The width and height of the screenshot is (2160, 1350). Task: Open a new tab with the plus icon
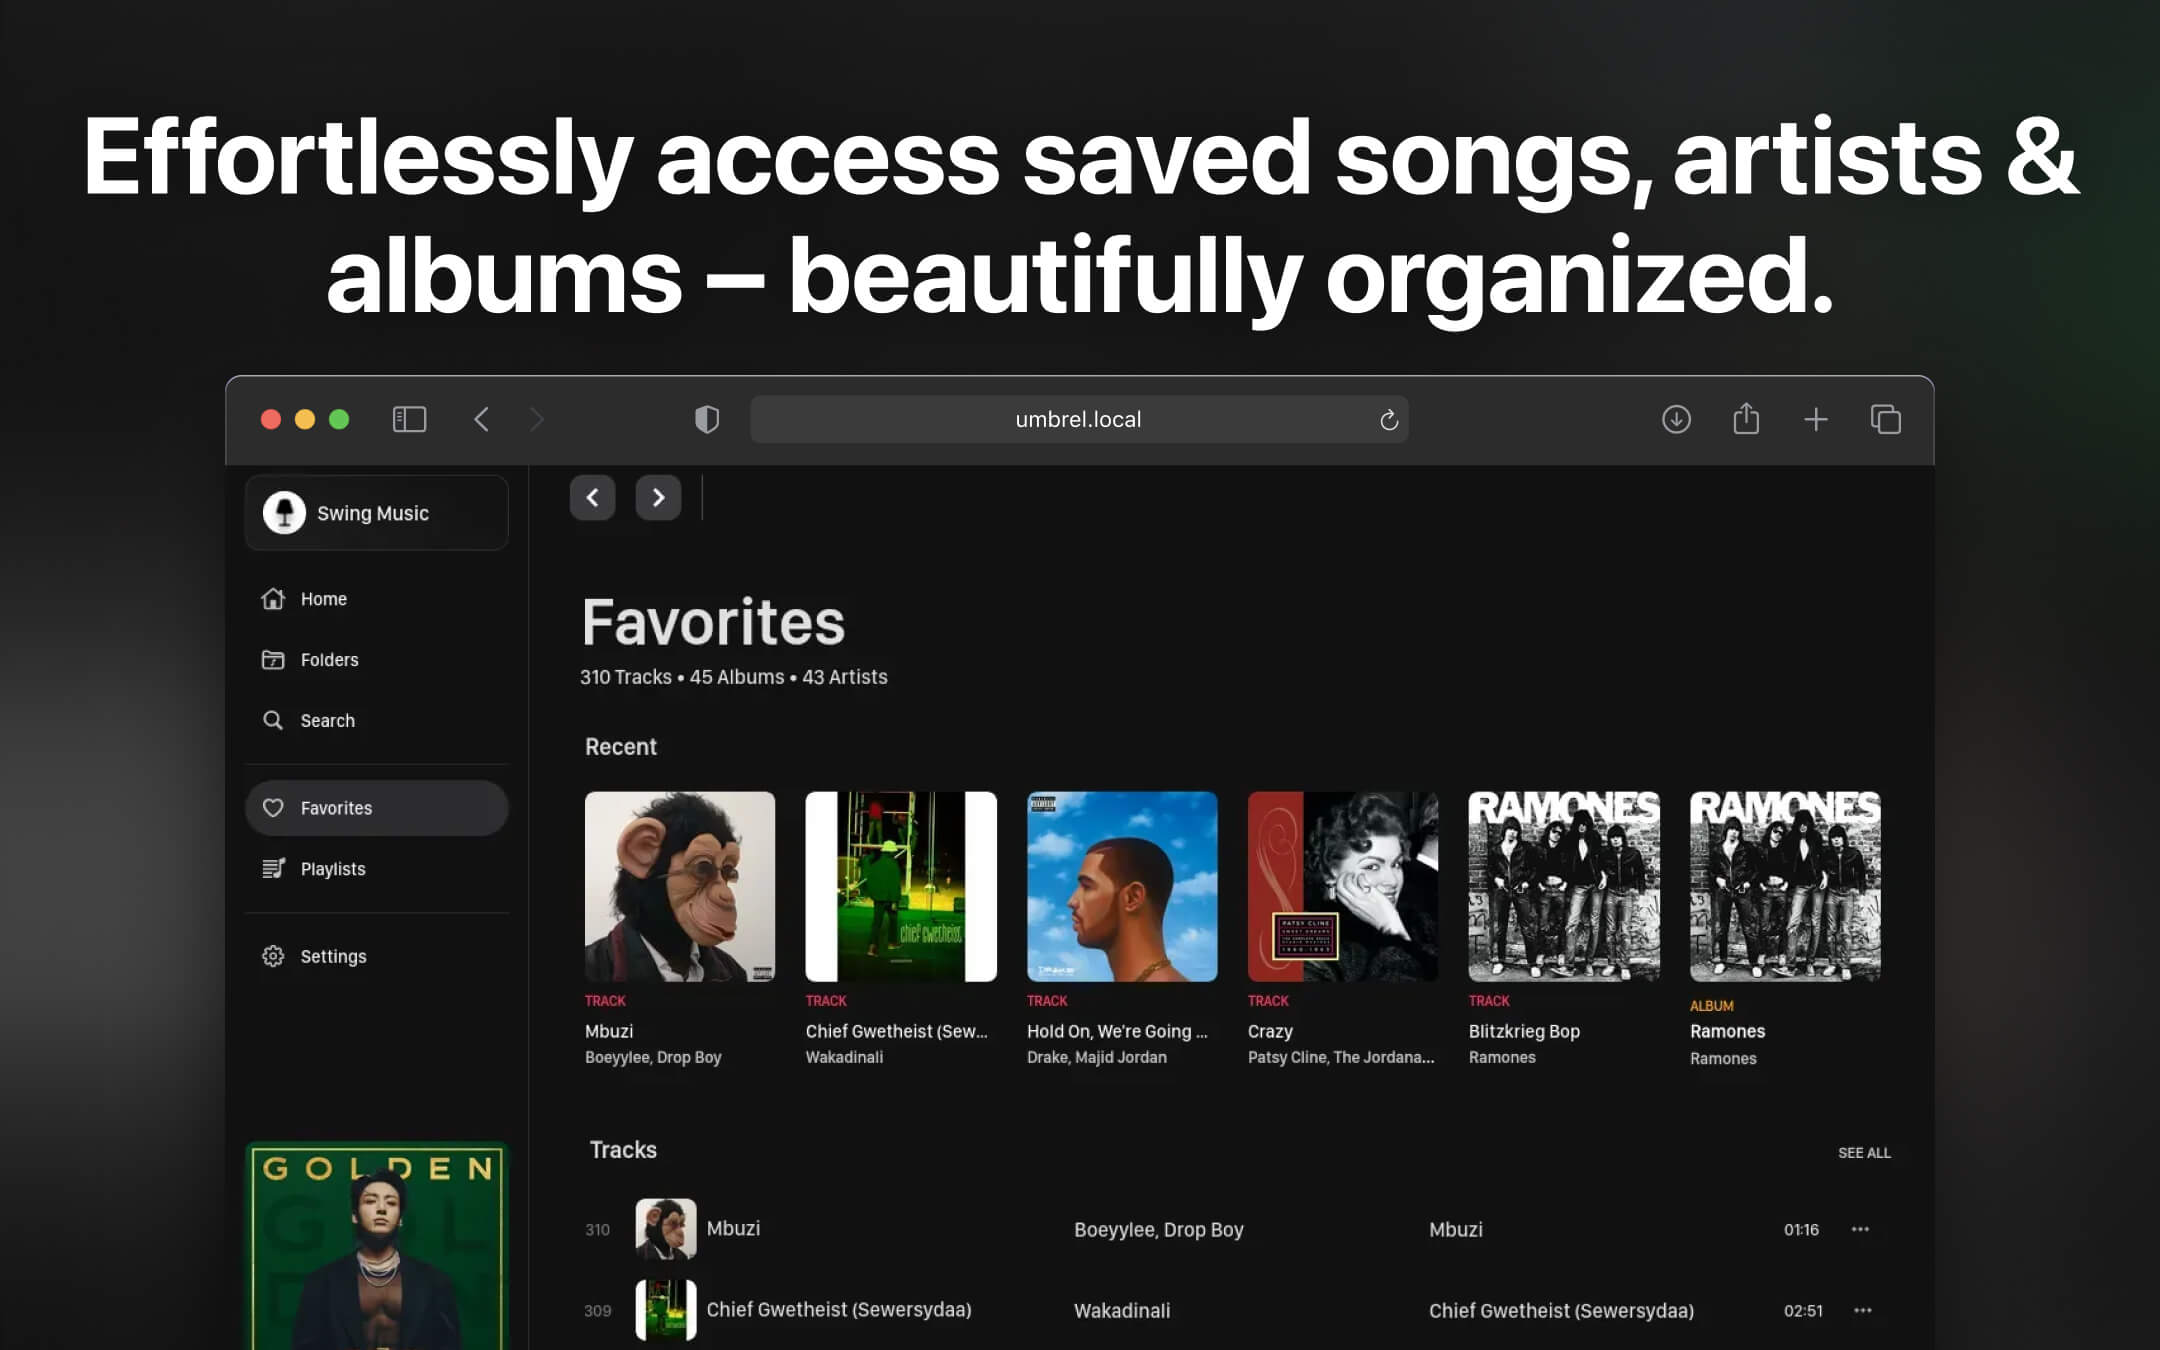coord(1816,419)
